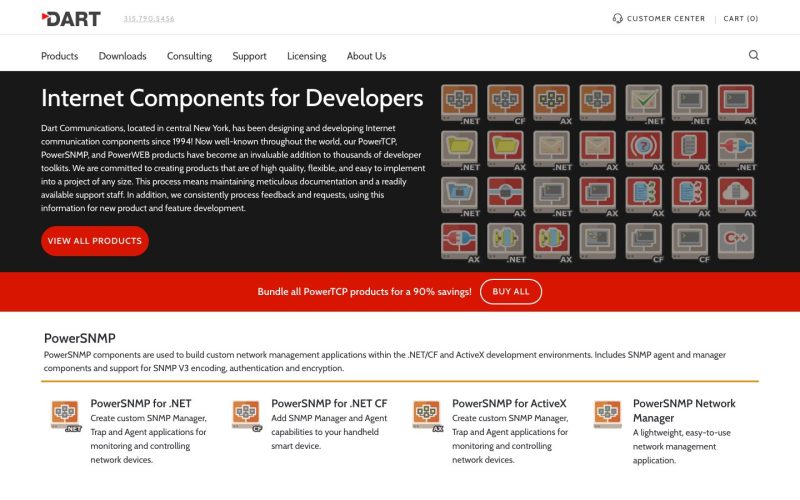This screenshot has height=500, width=800.
Task: Open the PowerSNMP for .NET CF title link
Action: coord(329,404)
